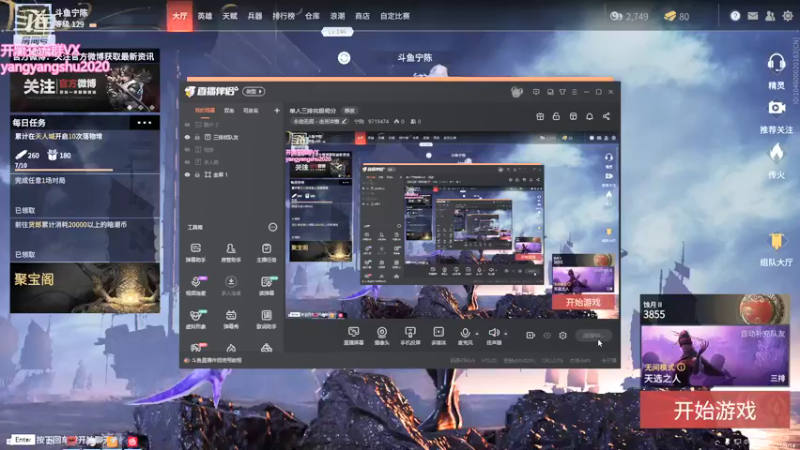800x450 pixels.
Task: Open 推荐关注 camera icon in game sidebar
Action: tap(776, 108)
